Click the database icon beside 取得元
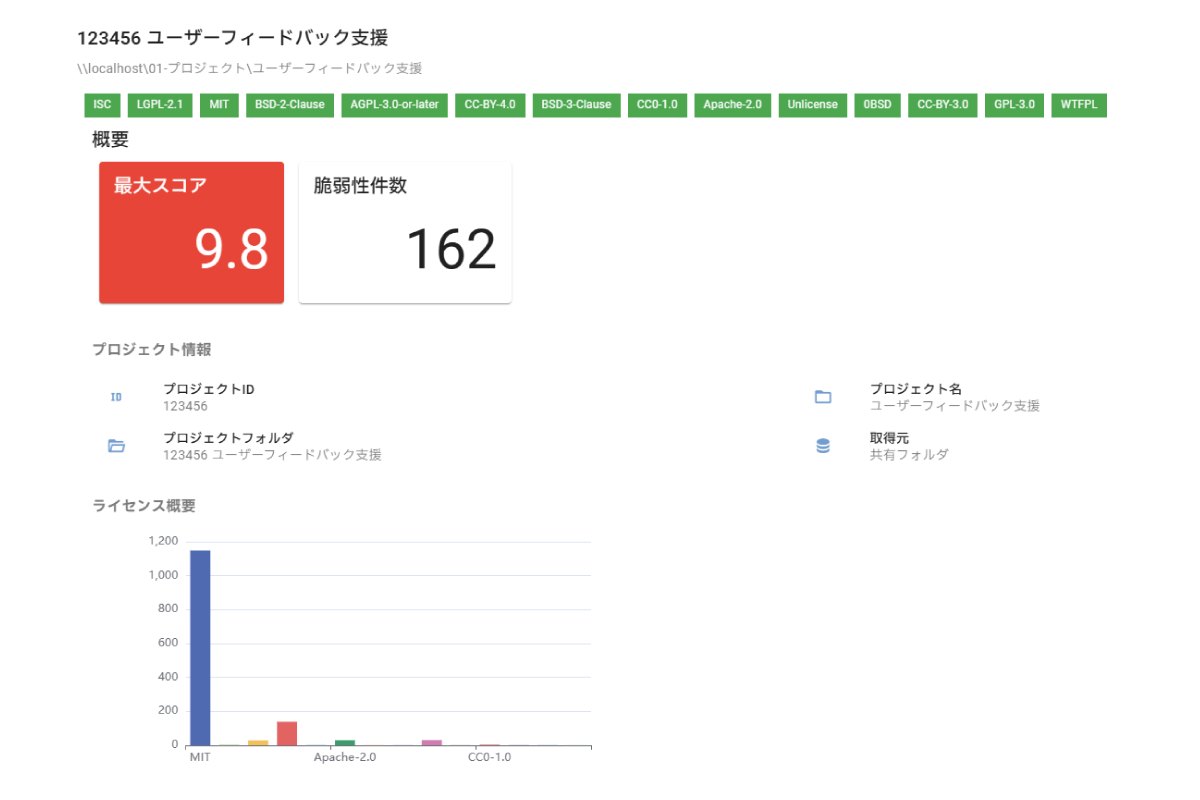Viewport: 1200px width, 800px height. (x=823, y=446)
